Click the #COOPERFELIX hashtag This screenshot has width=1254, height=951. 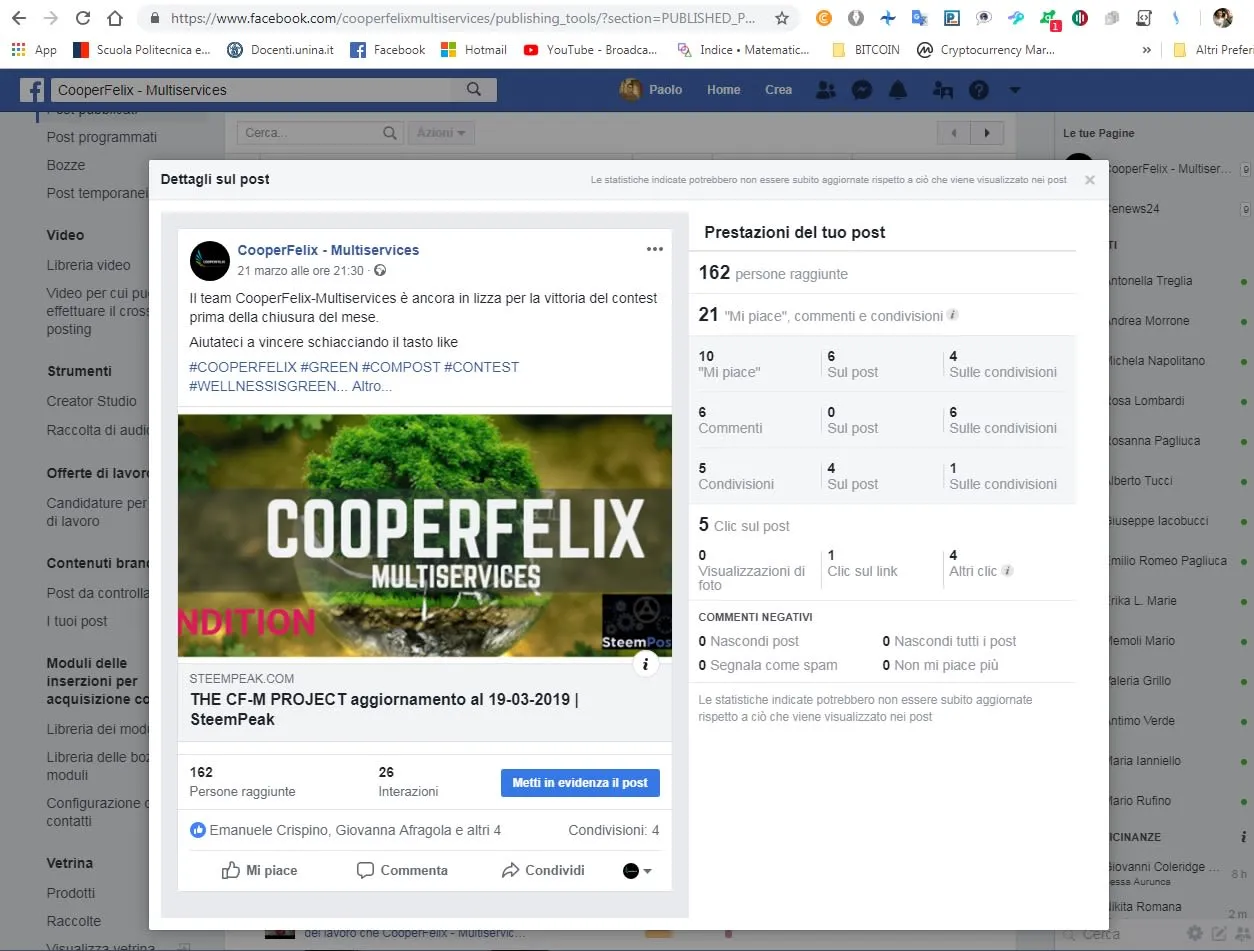pos(243,367)
